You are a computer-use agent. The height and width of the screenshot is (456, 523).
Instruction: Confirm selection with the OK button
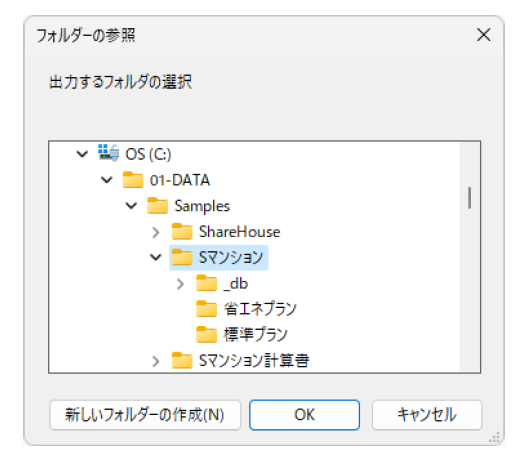click(x=304, y=415)
